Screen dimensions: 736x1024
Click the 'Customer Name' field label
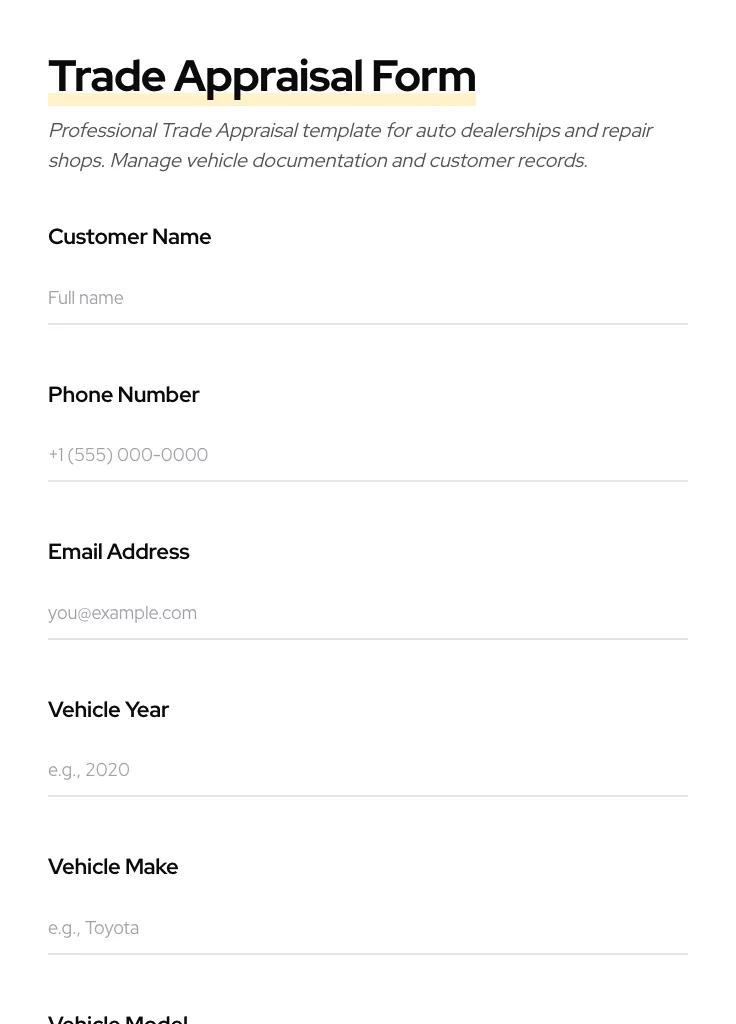(129, 237)
